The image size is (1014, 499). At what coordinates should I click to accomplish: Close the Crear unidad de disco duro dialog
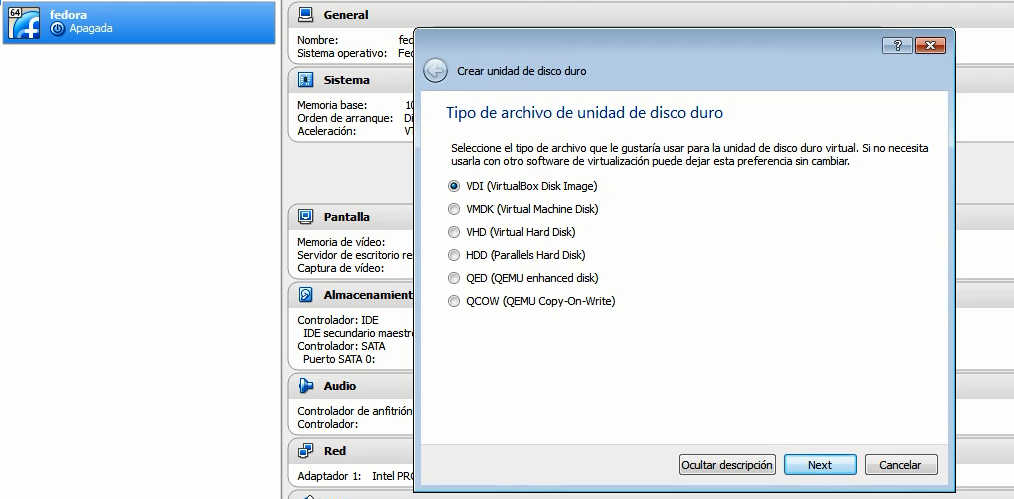pyautogui.click(x=931, y=45)
